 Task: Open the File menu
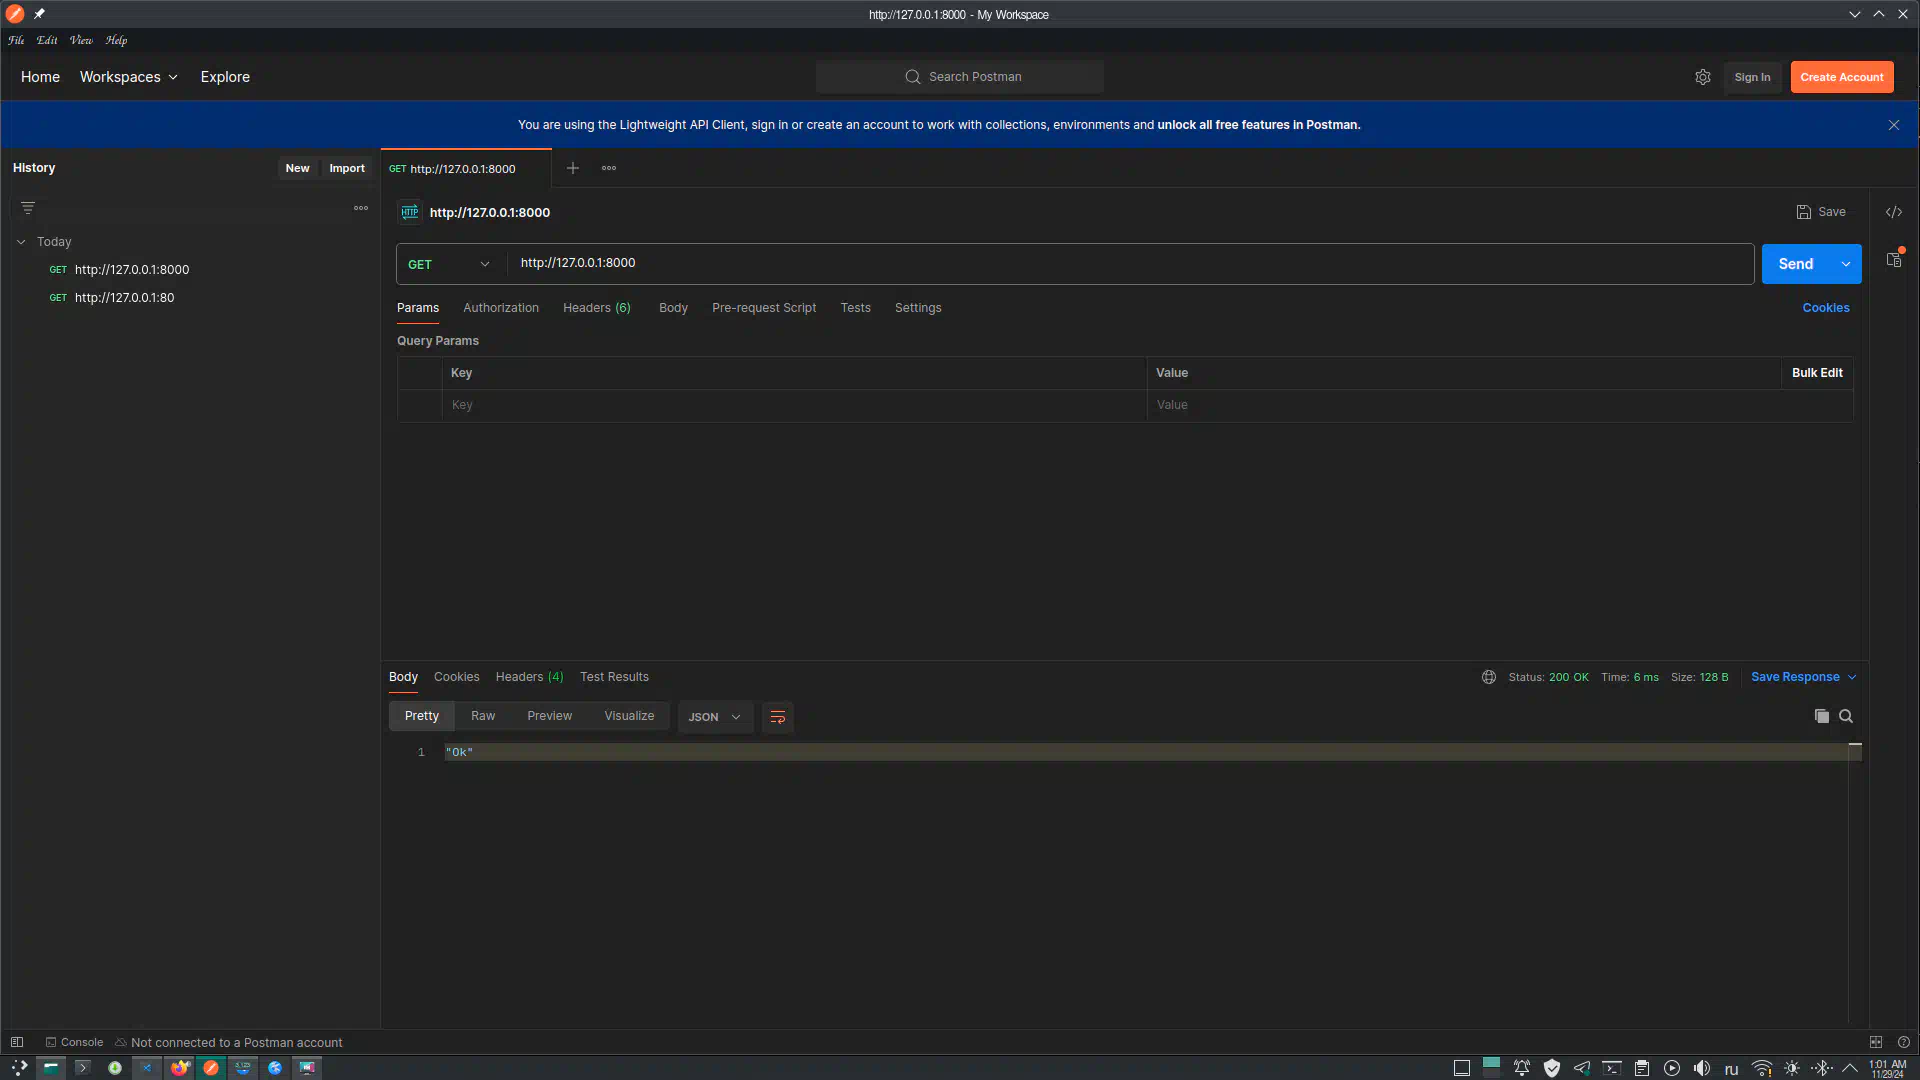click(16, 40)
